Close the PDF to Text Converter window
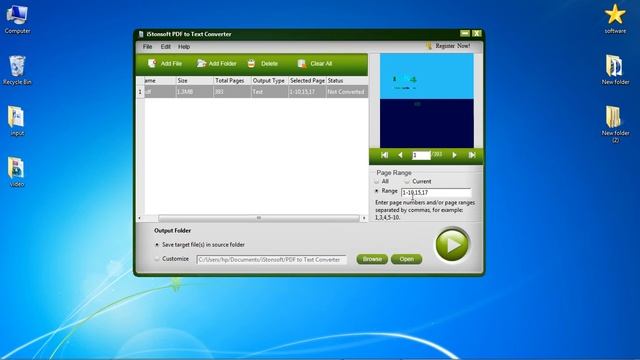Image resolution: width=640 pixels, height=360 pixels. pos(476,33)
